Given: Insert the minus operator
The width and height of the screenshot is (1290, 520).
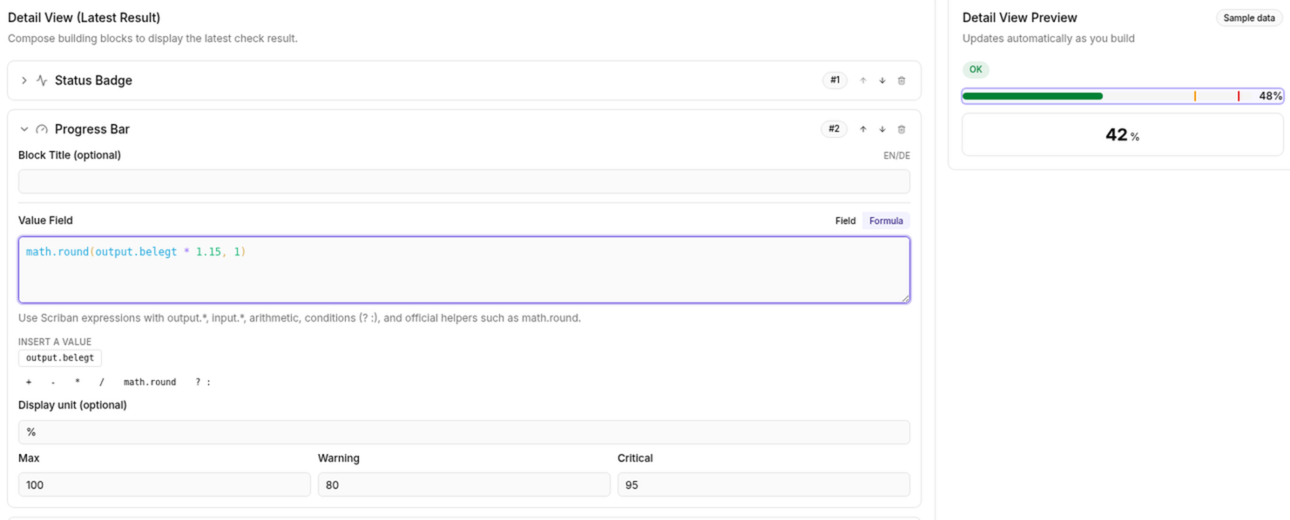Looking at the screenshot, I should pyautogui.click(x=53, y=382).
